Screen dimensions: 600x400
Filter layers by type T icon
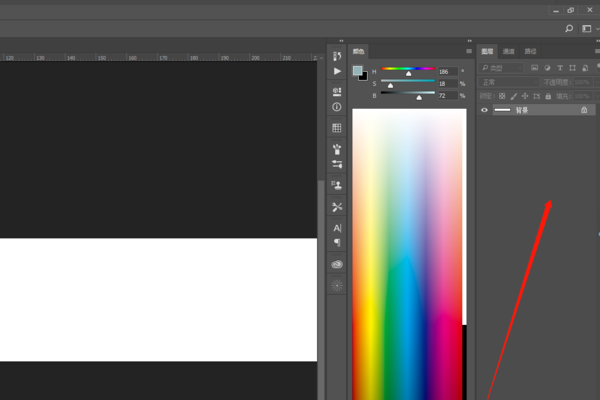(x=560, y=68)
